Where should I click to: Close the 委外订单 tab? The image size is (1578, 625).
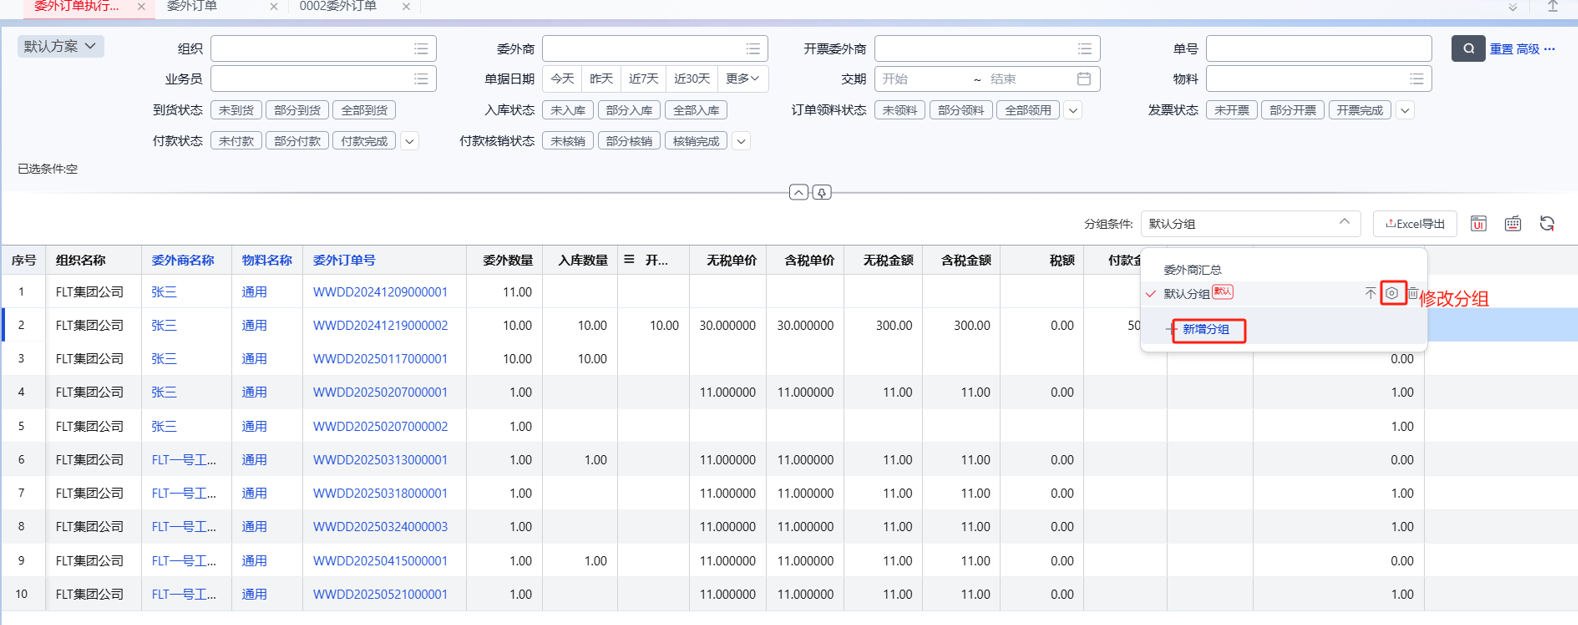[x=274, y=7]
